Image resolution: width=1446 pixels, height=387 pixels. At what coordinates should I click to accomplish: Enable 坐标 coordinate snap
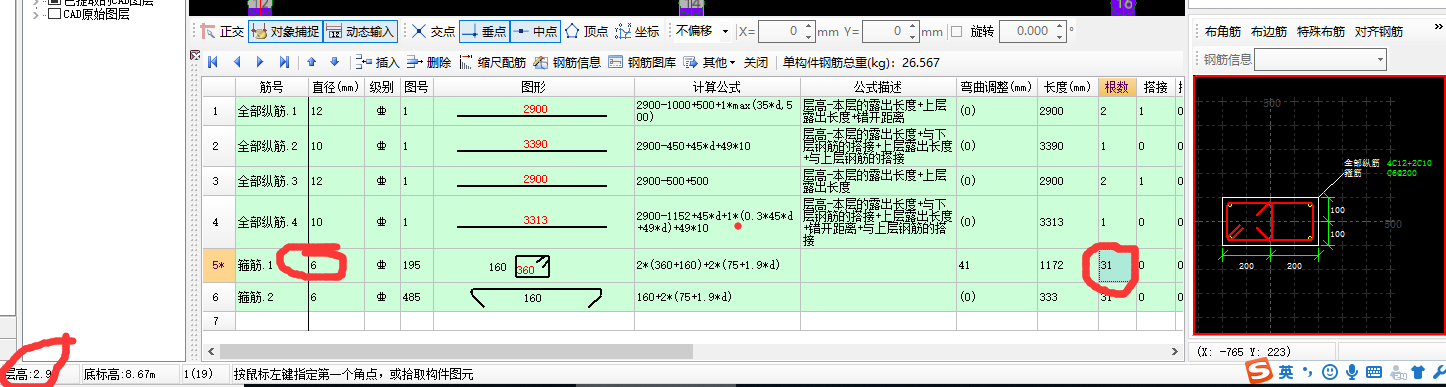[637, 32]
